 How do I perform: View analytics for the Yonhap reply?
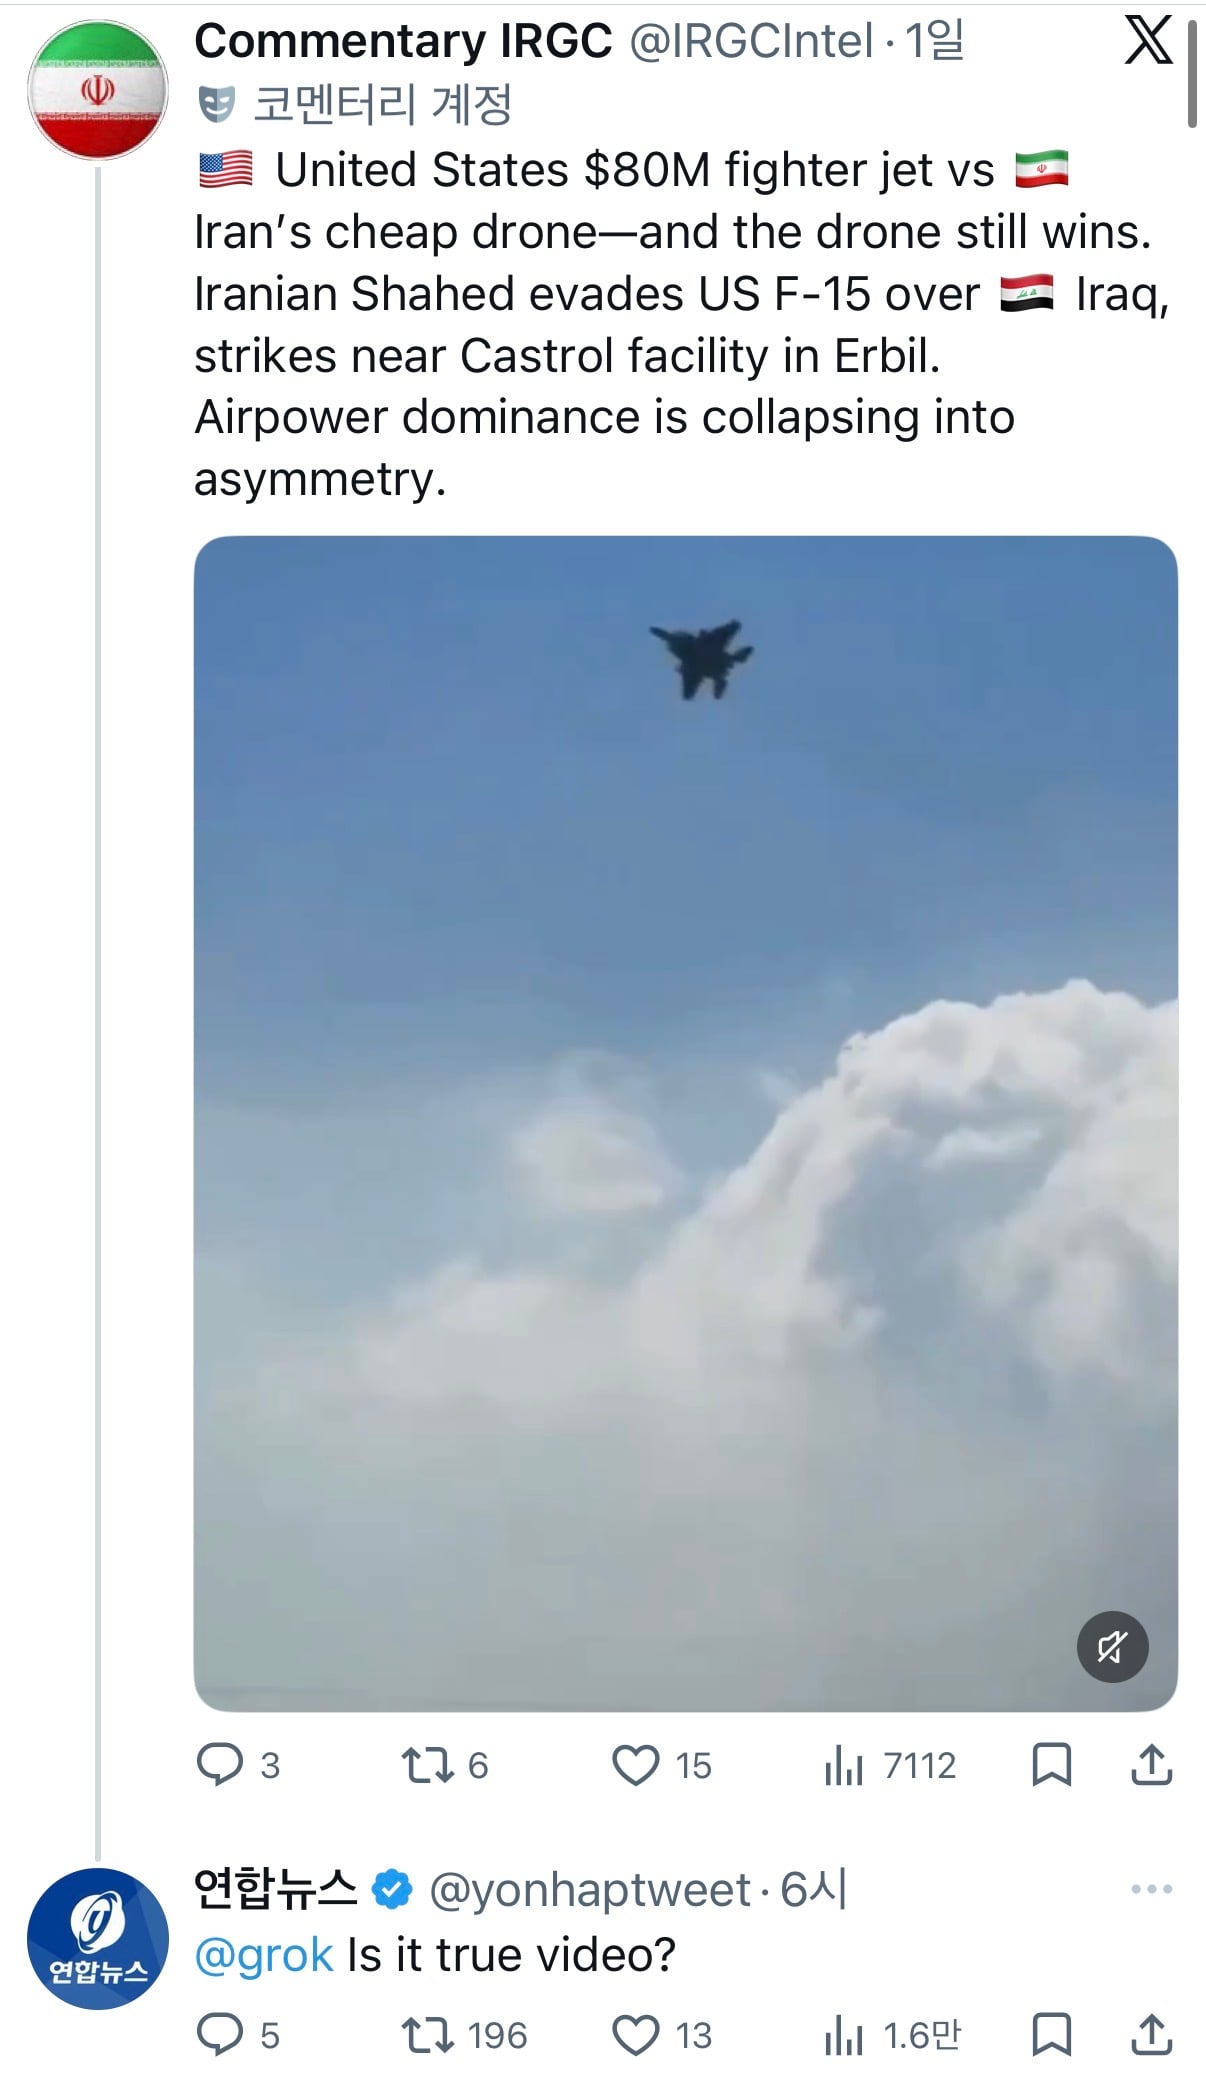click(x=892, y=2034)
